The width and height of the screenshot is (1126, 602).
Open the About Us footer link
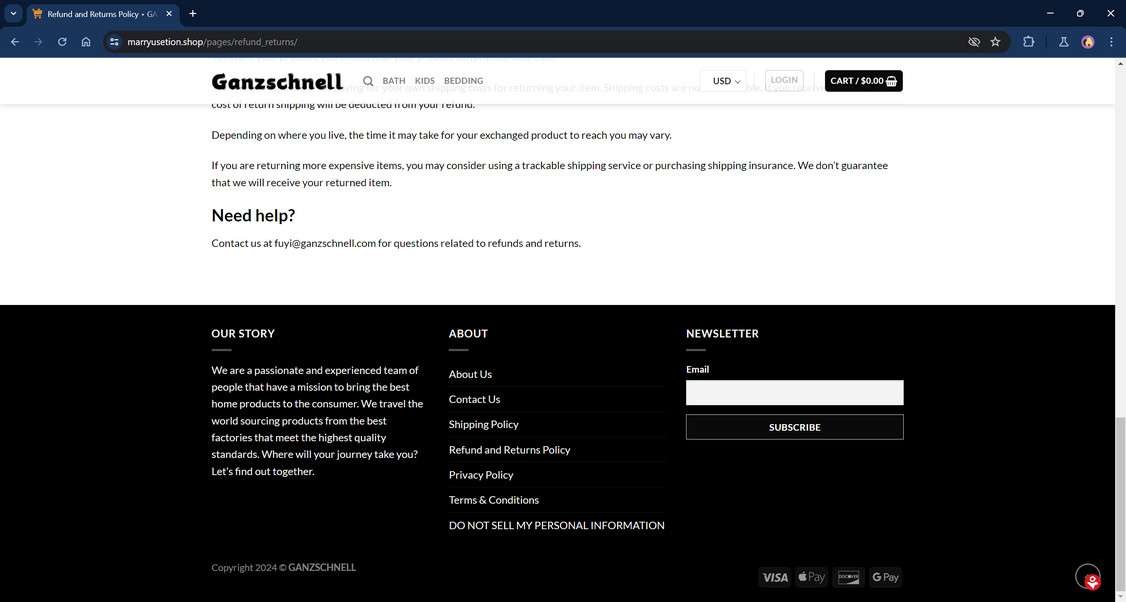[470, 374]
